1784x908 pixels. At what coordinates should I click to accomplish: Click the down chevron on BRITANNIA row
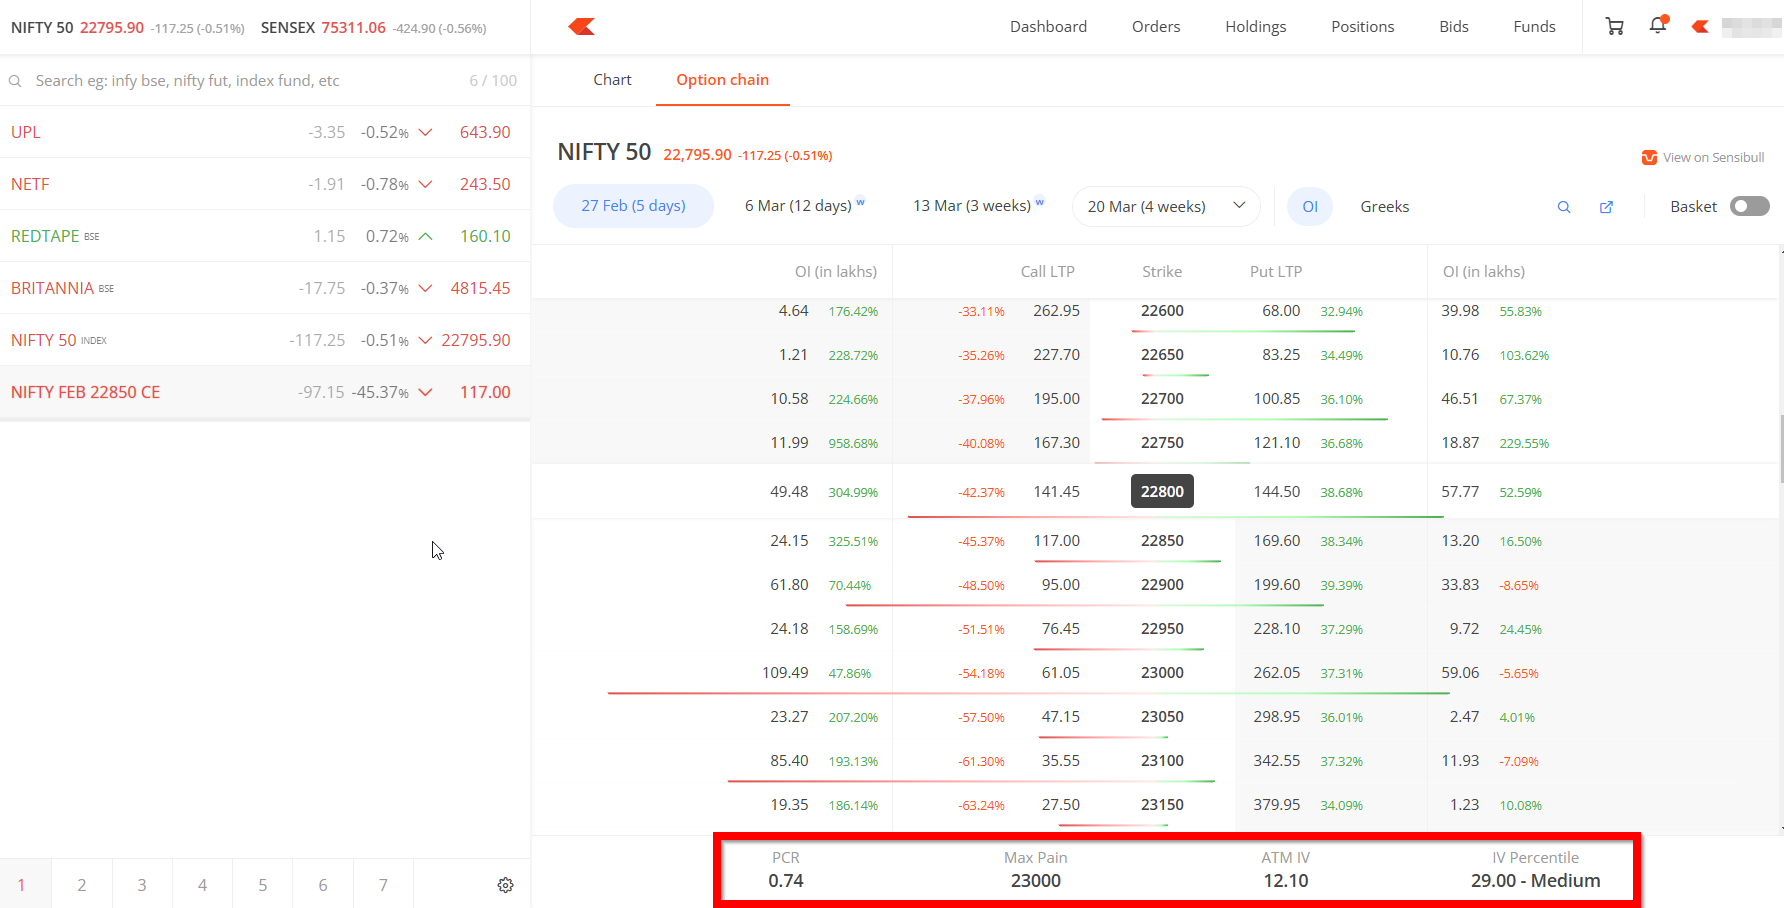pos(425,288)
